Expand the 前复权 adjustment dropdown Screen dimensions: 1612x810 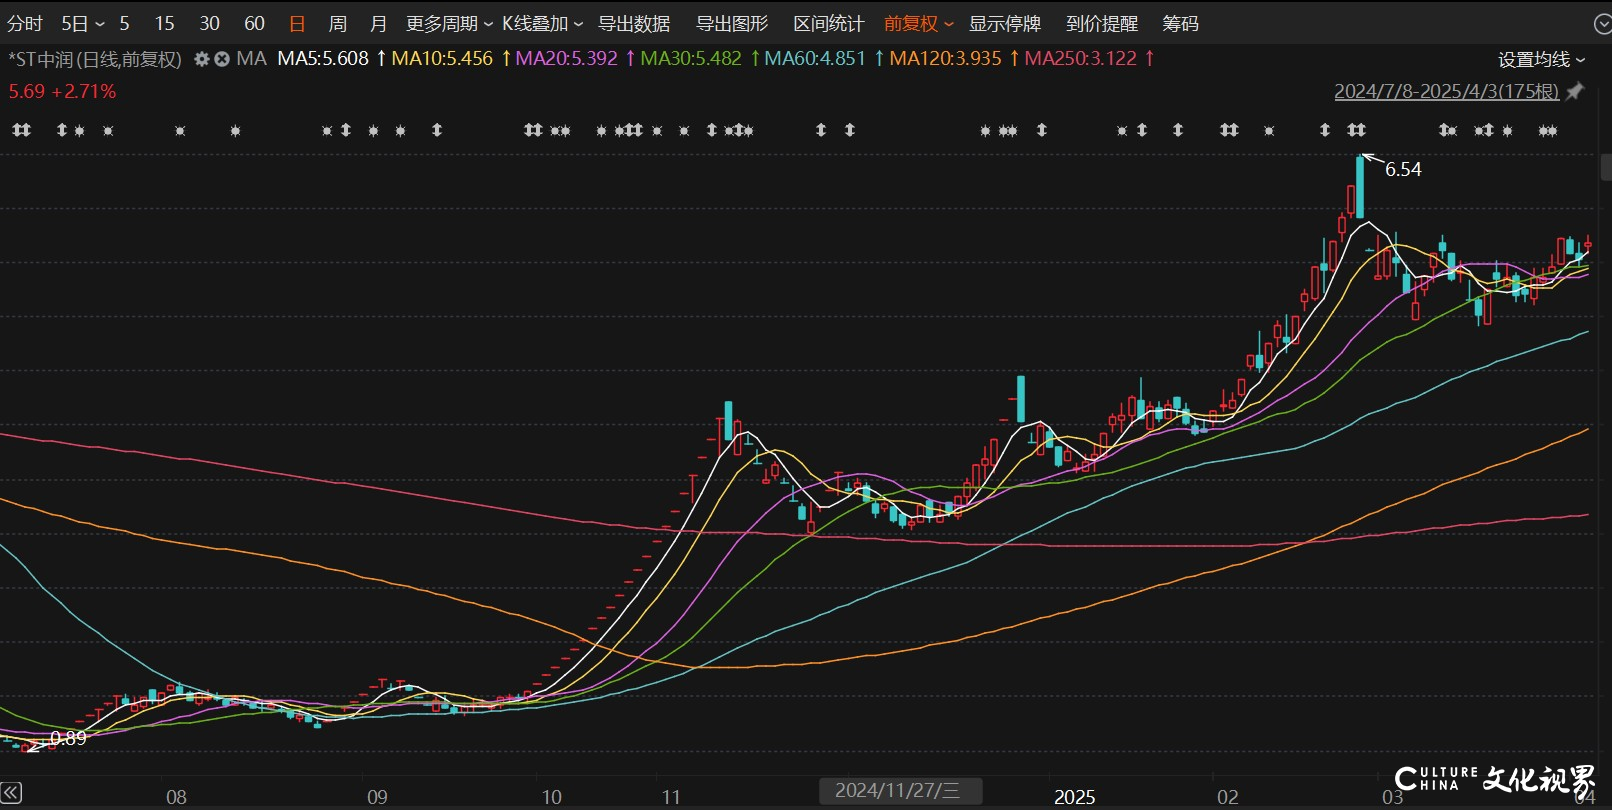tap(919, 23)
